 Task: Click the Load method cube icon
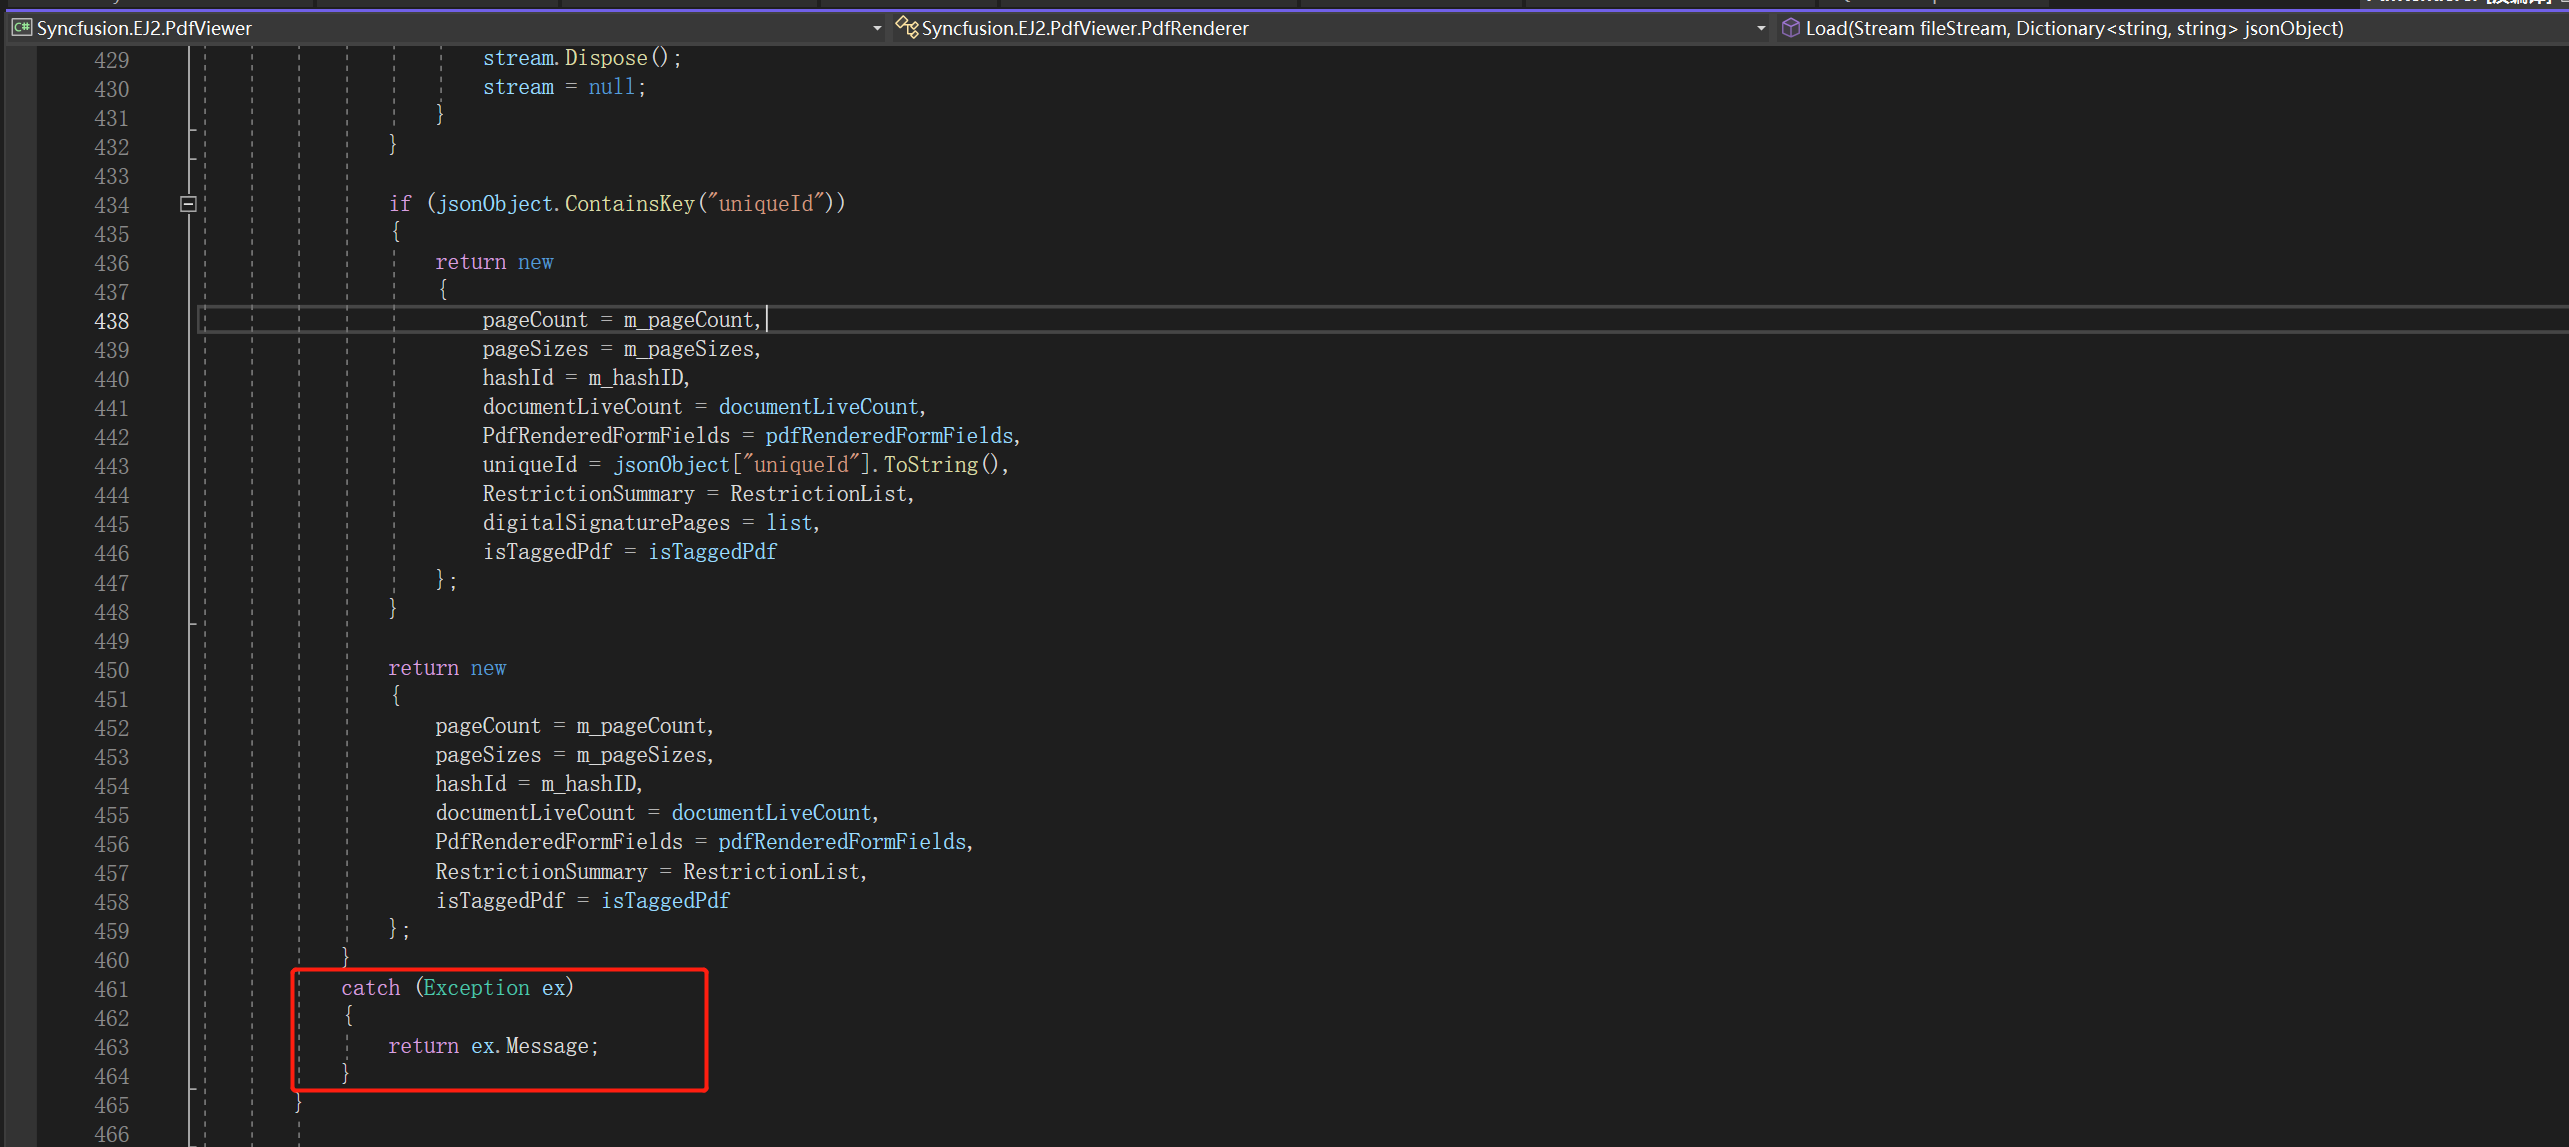click(x=1791, y=28)
